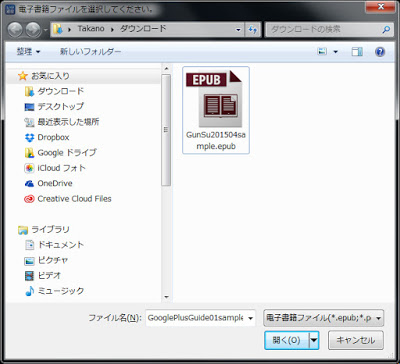
Task: Open the recent locations arrow beside the Forward button
Action: click(46, 30)
